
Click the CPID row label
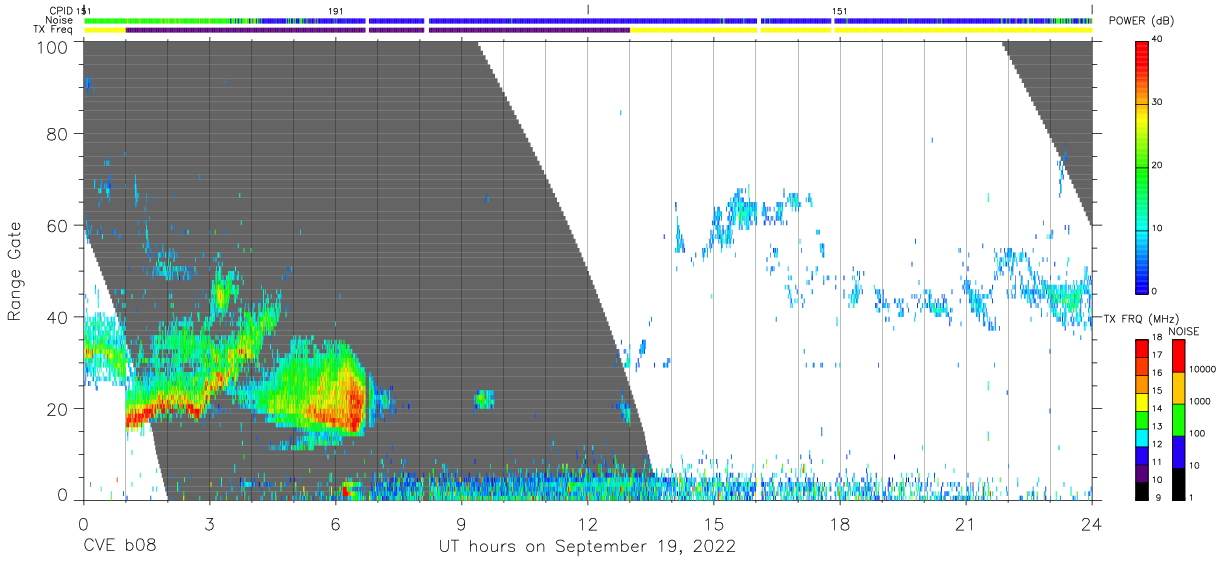pyautogui.click(x=60, y=11)
